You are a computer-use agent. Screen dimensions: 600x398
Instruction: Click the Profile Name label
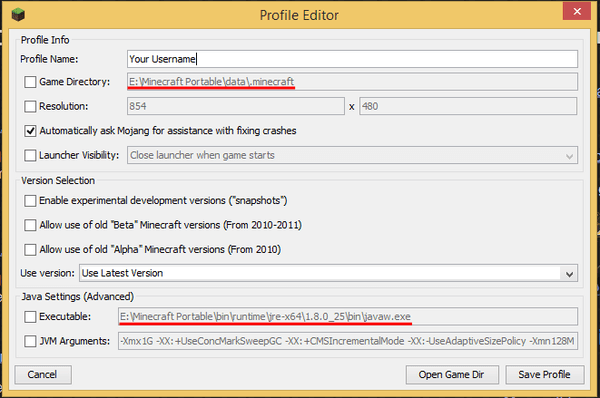coord(49,59)
